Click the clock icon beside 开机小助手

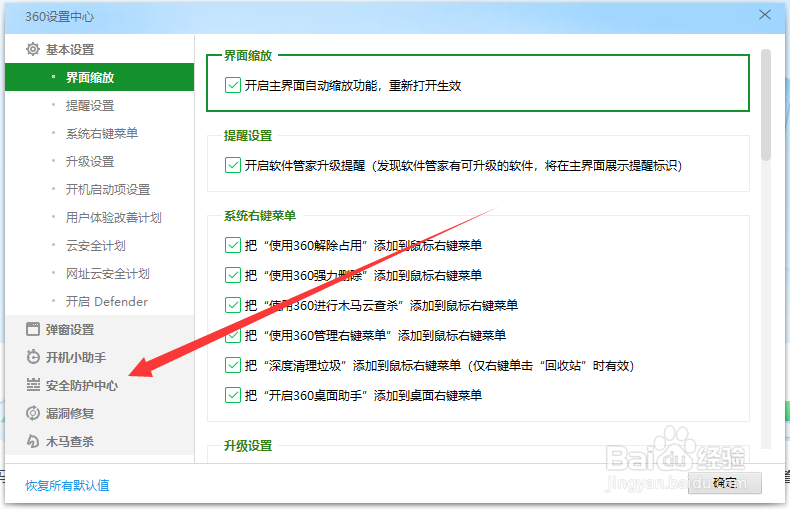pyautogui.click(x=33, y=357)
